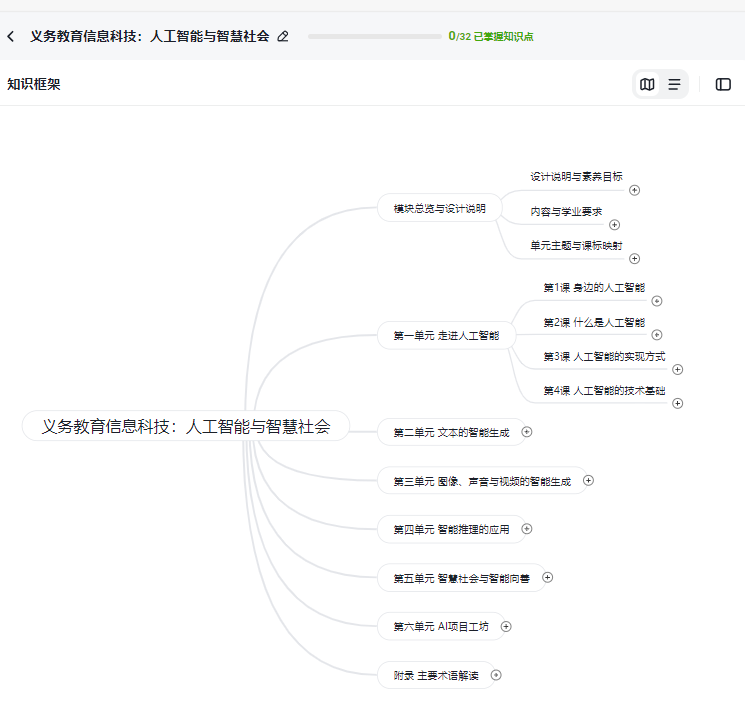Select node 第三单元 图像、声音与视频的智能生成

point(482,481)
